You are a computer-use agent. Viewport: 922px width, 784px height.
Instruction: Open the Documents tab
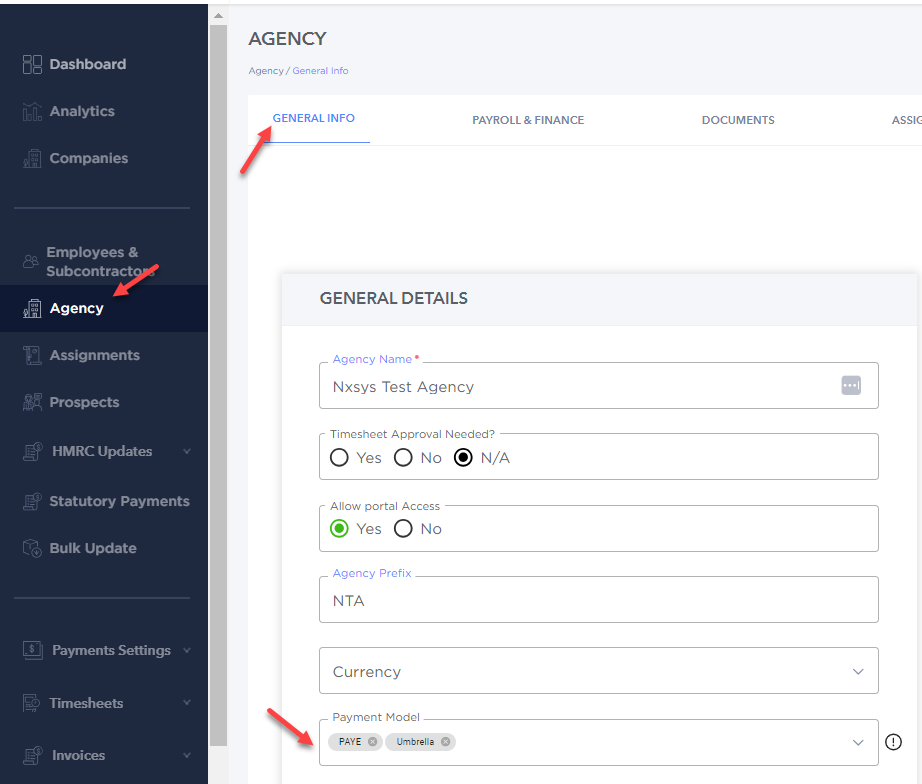click(x=738, y=120)
